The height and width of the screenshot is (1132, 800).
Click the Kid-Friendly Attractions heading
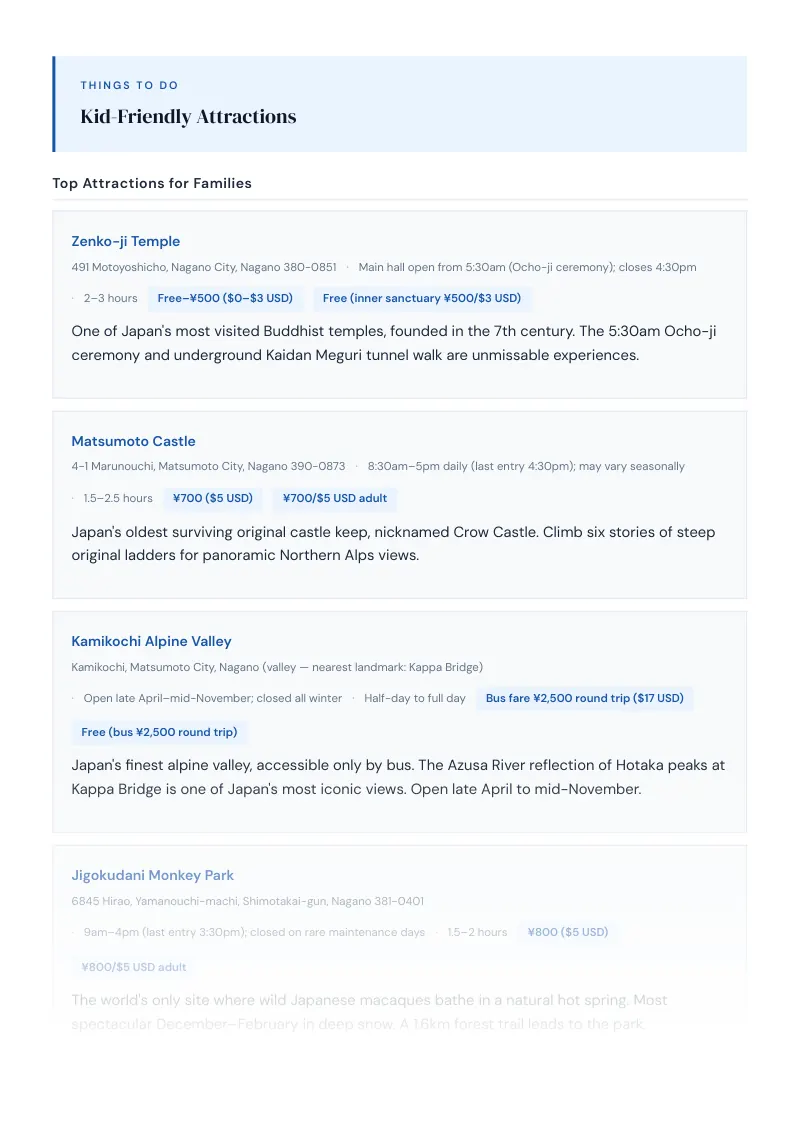[x=188, y=117]
